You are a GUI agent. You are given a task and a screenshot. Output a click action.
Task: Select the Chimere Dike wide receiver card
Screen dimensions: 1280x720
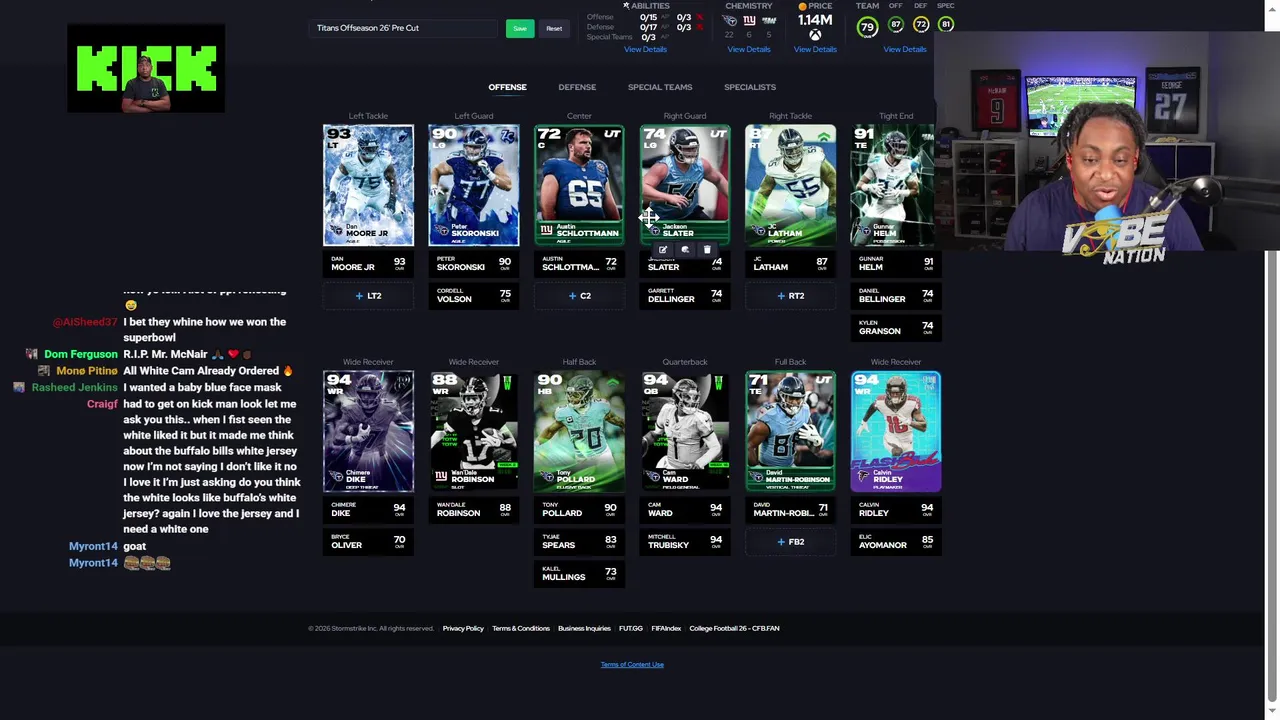[368, 431]
